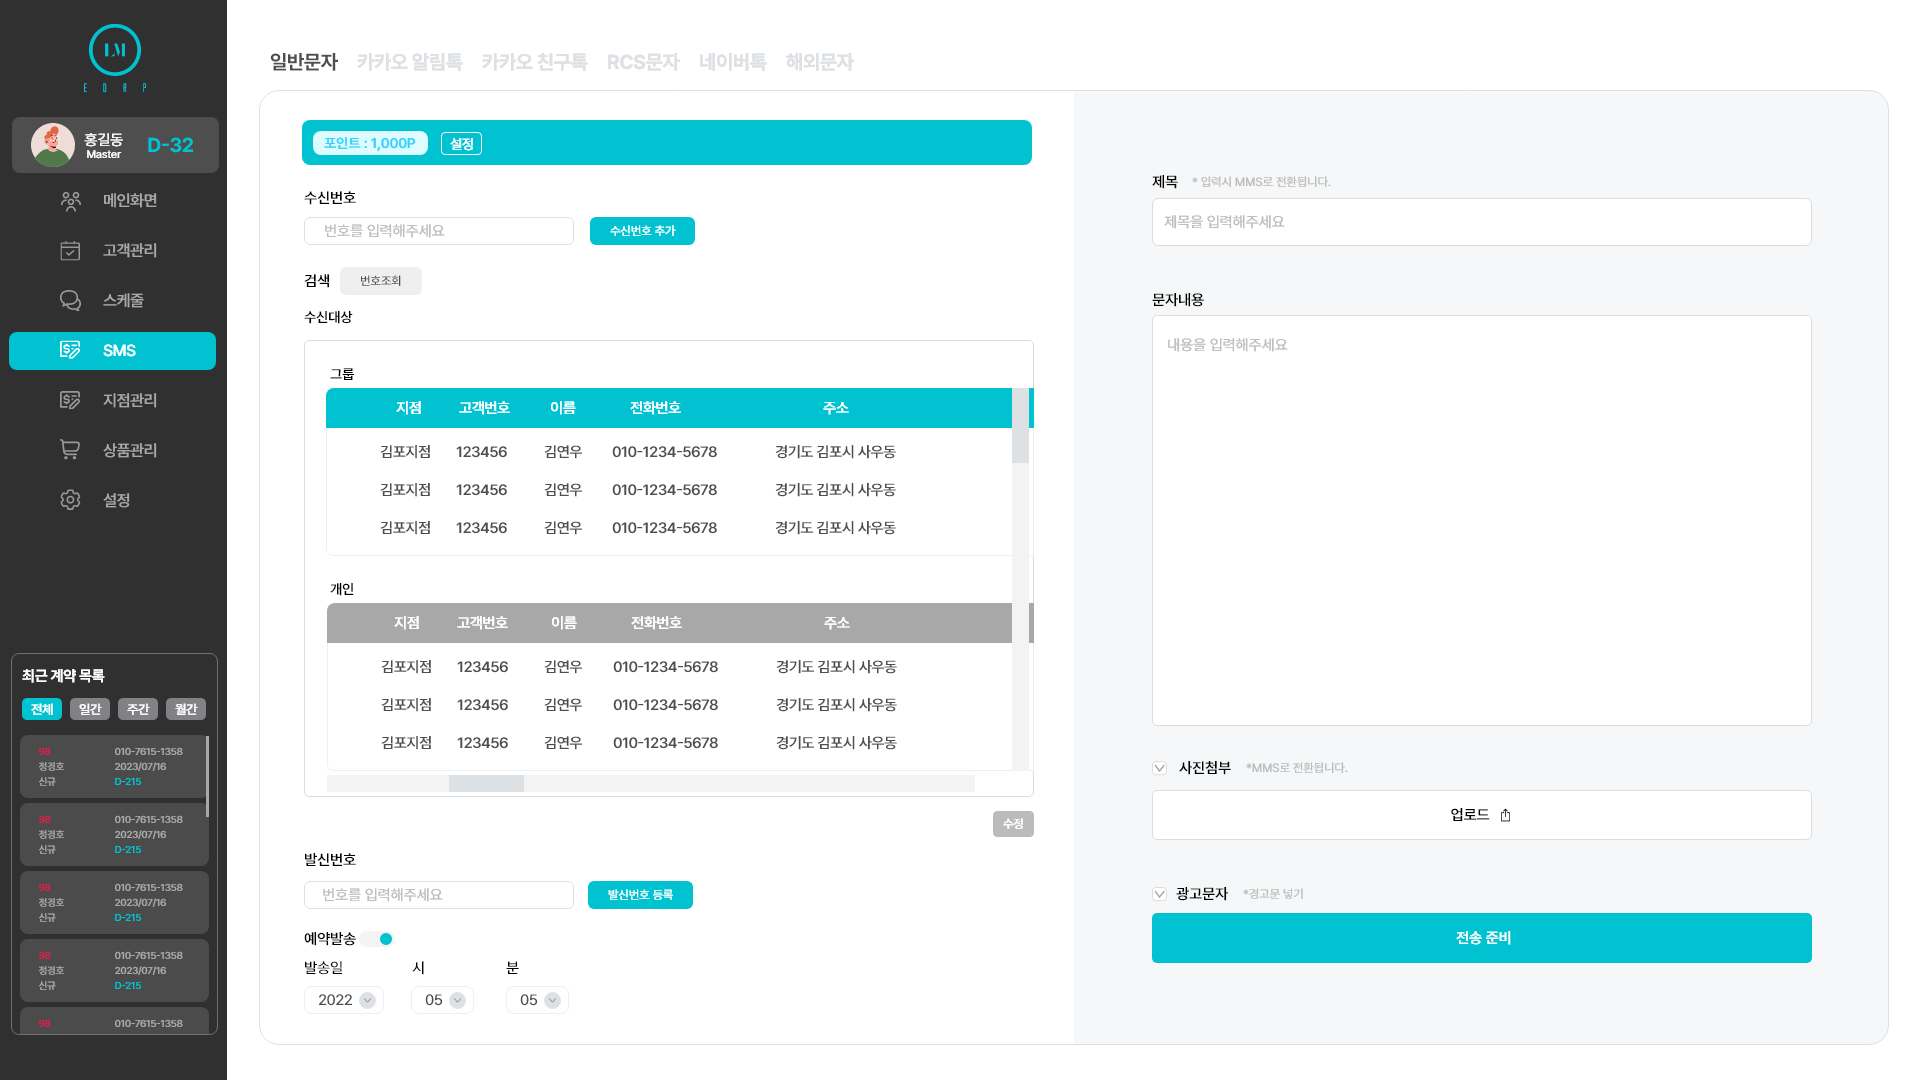Viewport: 1920px width, 1080px height.
Task: Click the recipient list vertical scrollbar thumb
Action: [1020, 426]
